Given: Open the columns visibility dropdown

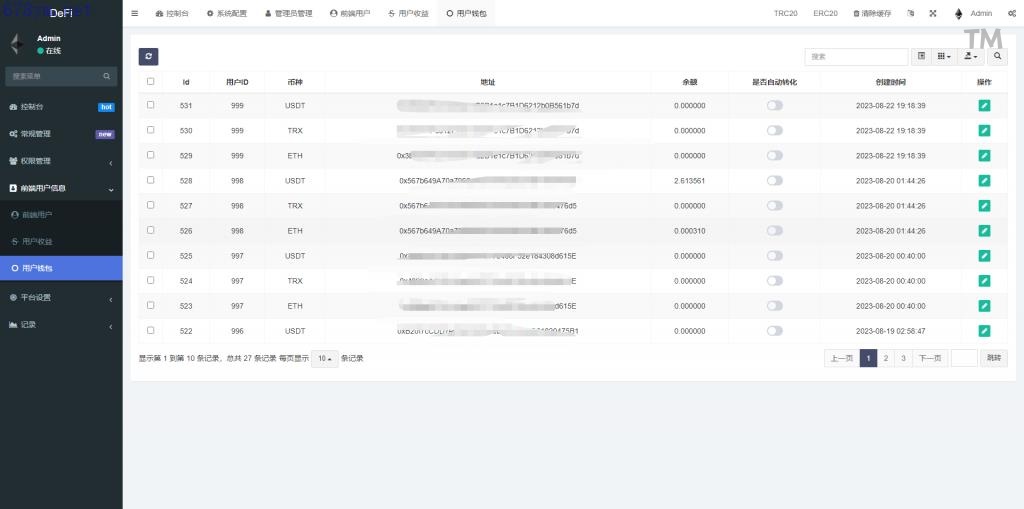Looking at the screenshot, I should (944, 57).
